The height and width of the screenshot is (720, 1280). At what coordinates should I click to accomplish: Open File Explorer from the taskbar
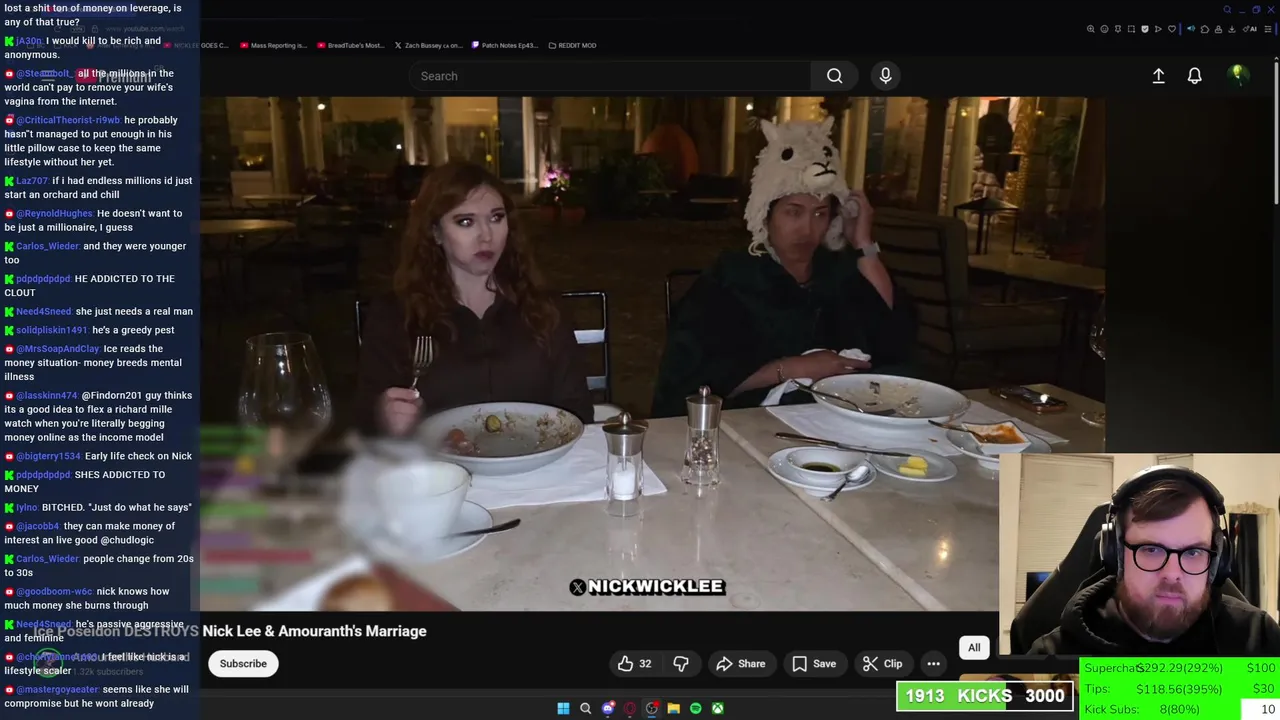click(674, 708)
